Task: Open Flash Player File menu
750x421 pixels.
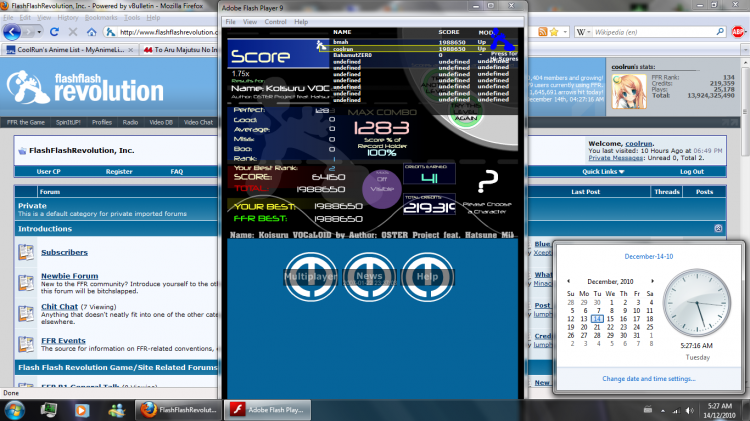Action: [x=231, y=22]
